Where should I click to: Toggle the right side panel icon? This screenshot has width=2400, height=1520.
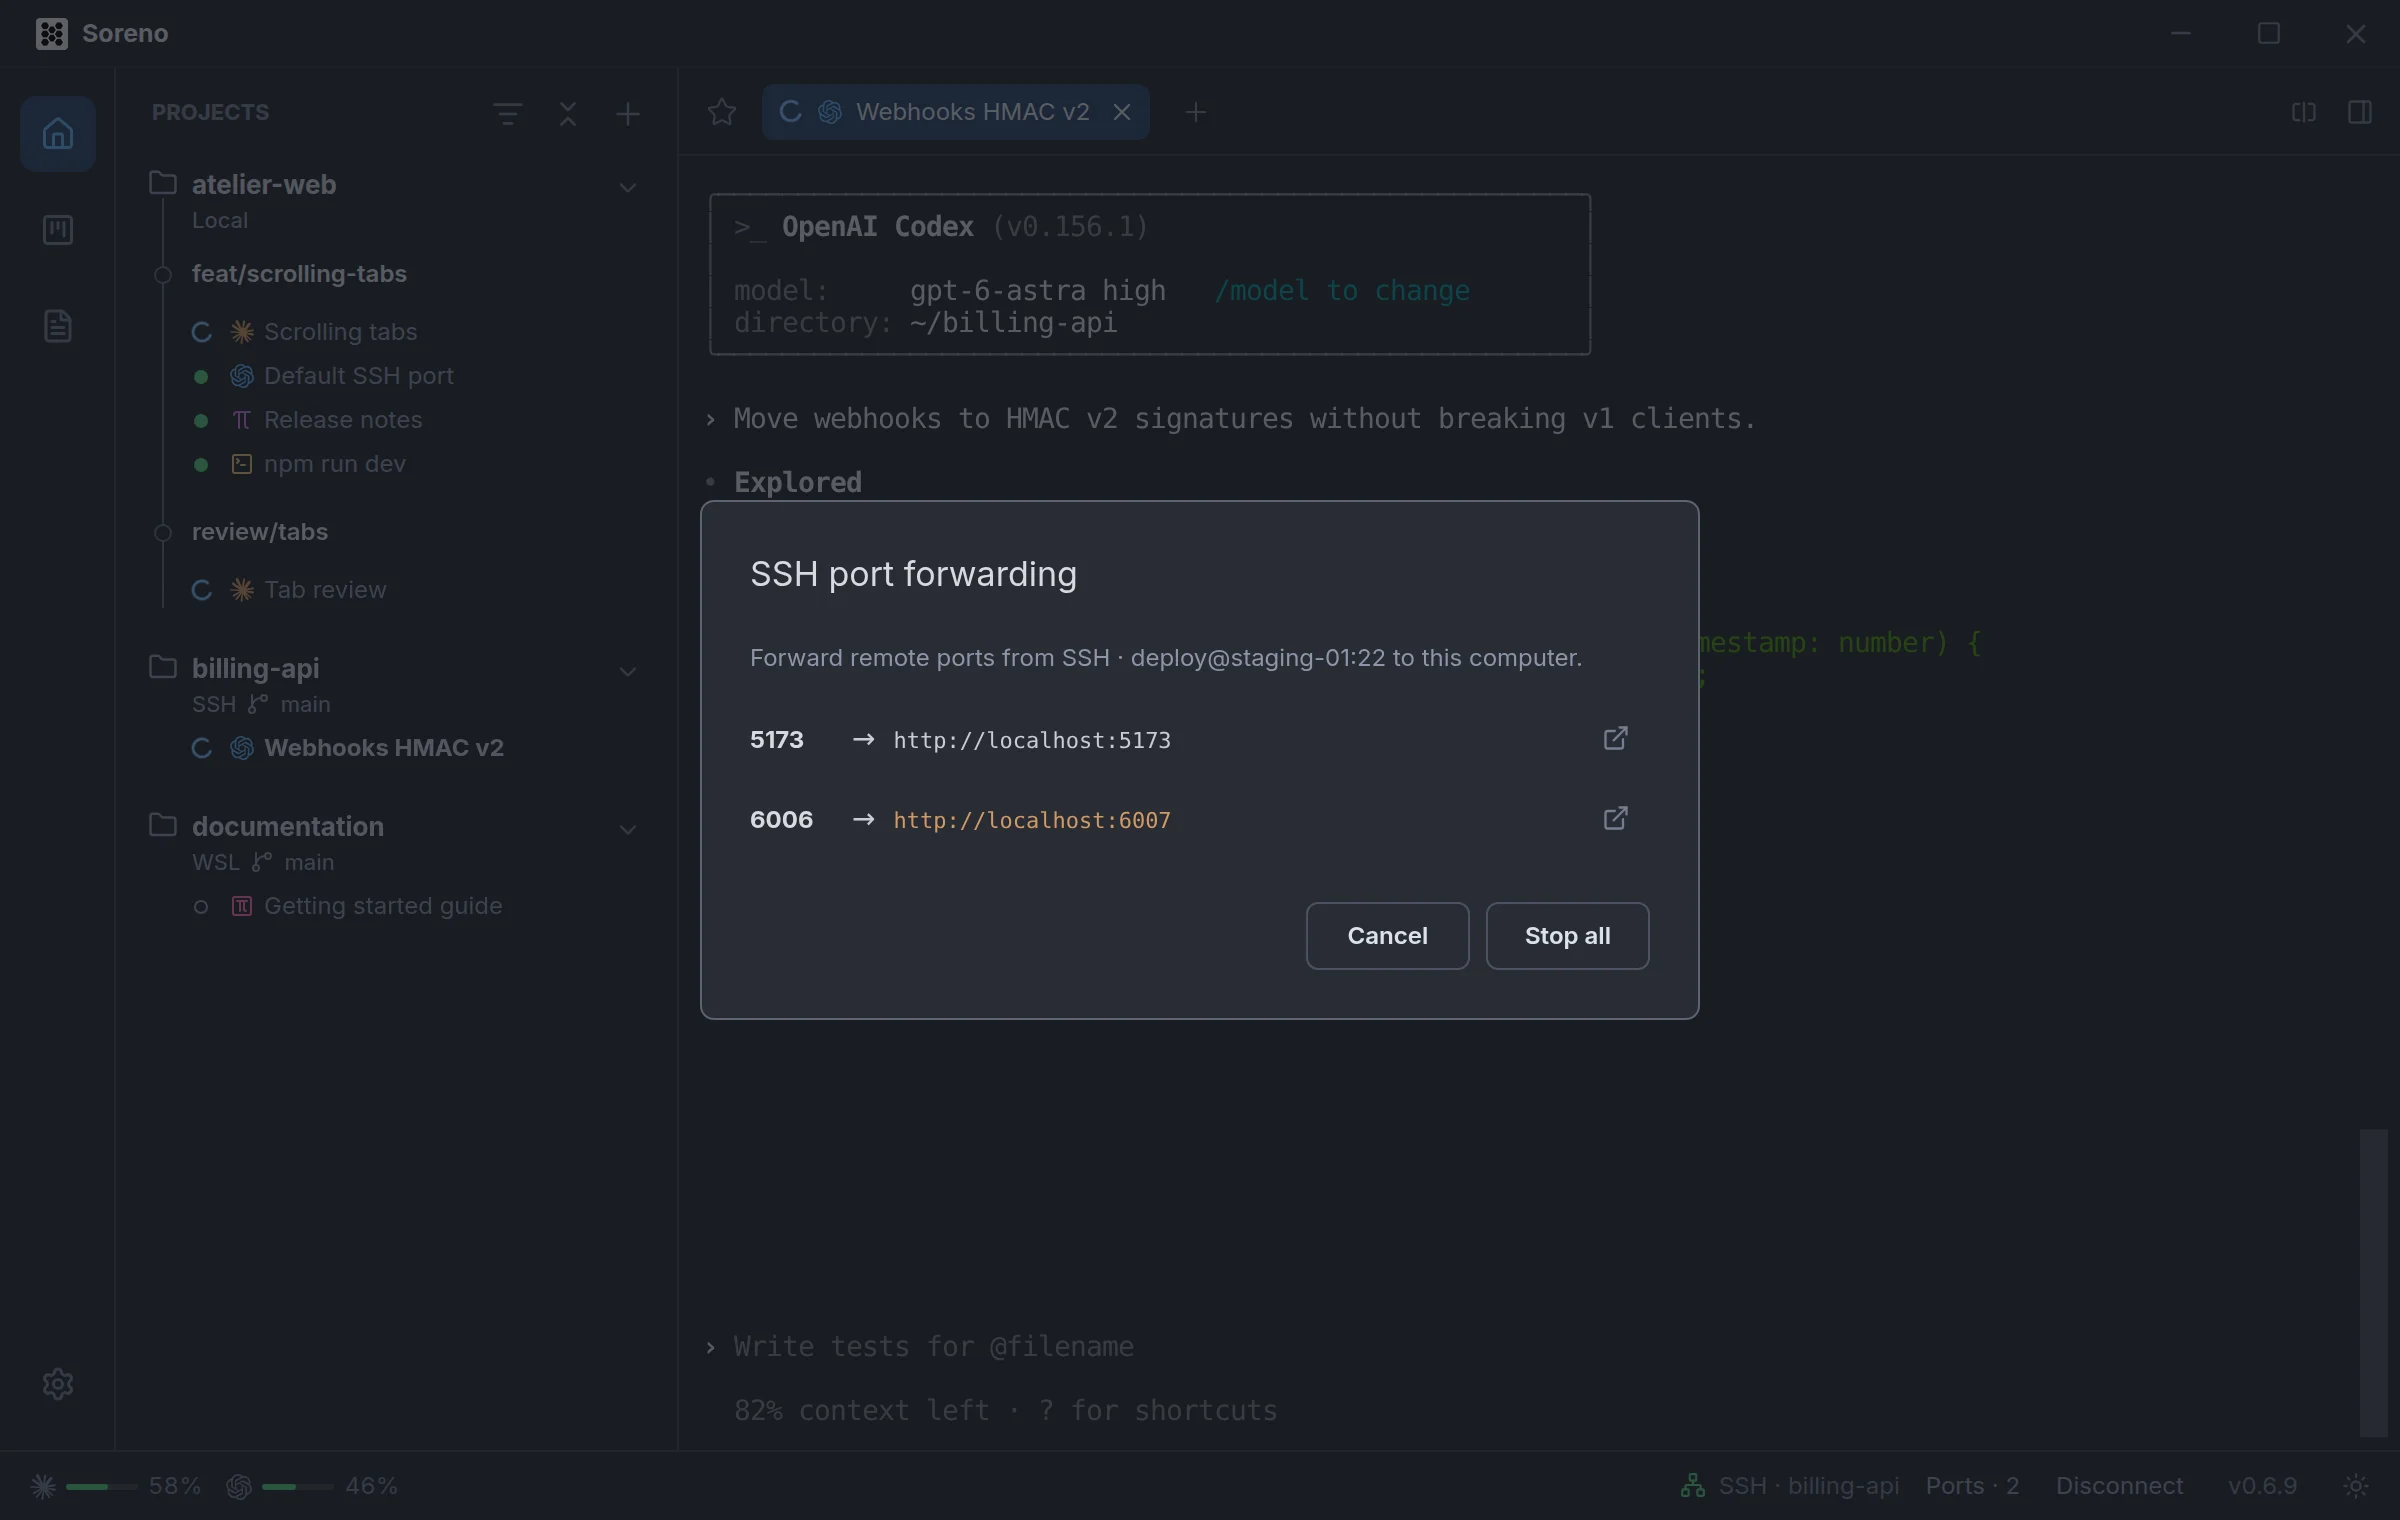tap(2360, 112)
